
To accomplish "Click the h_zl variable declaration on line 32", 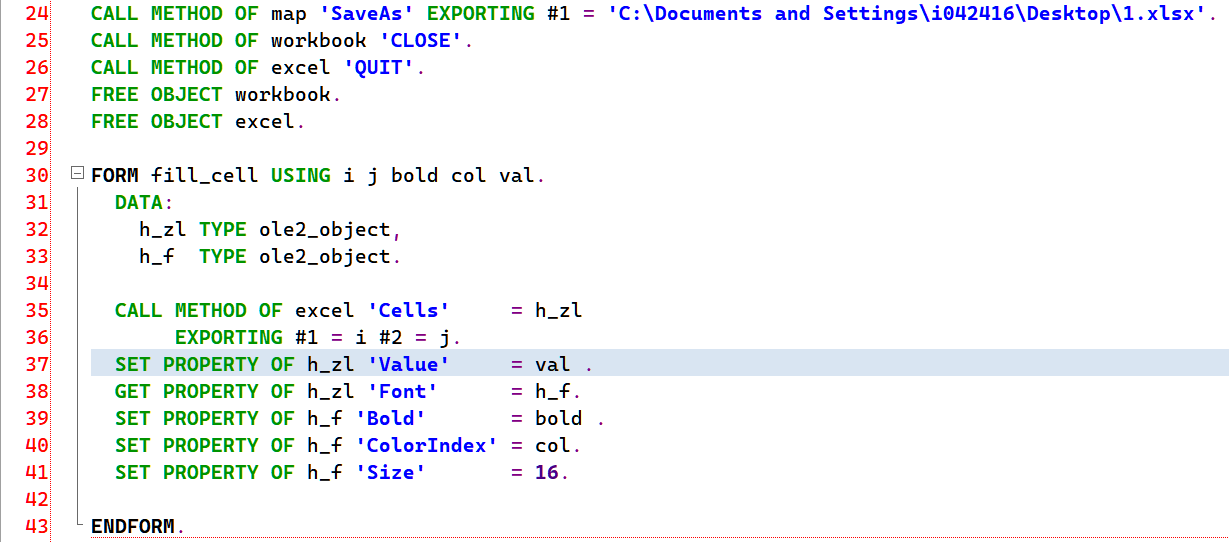I will (163, 230).
